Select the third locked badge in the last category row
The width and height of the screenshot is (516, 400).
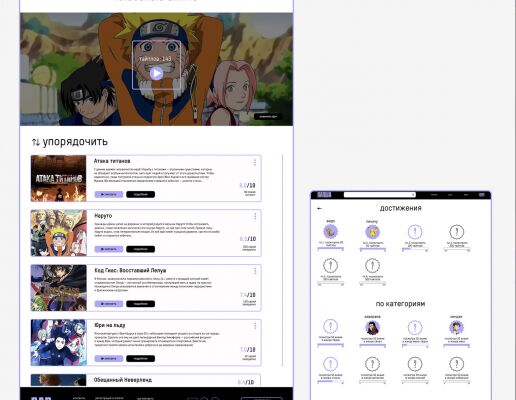tap(415, 364)
